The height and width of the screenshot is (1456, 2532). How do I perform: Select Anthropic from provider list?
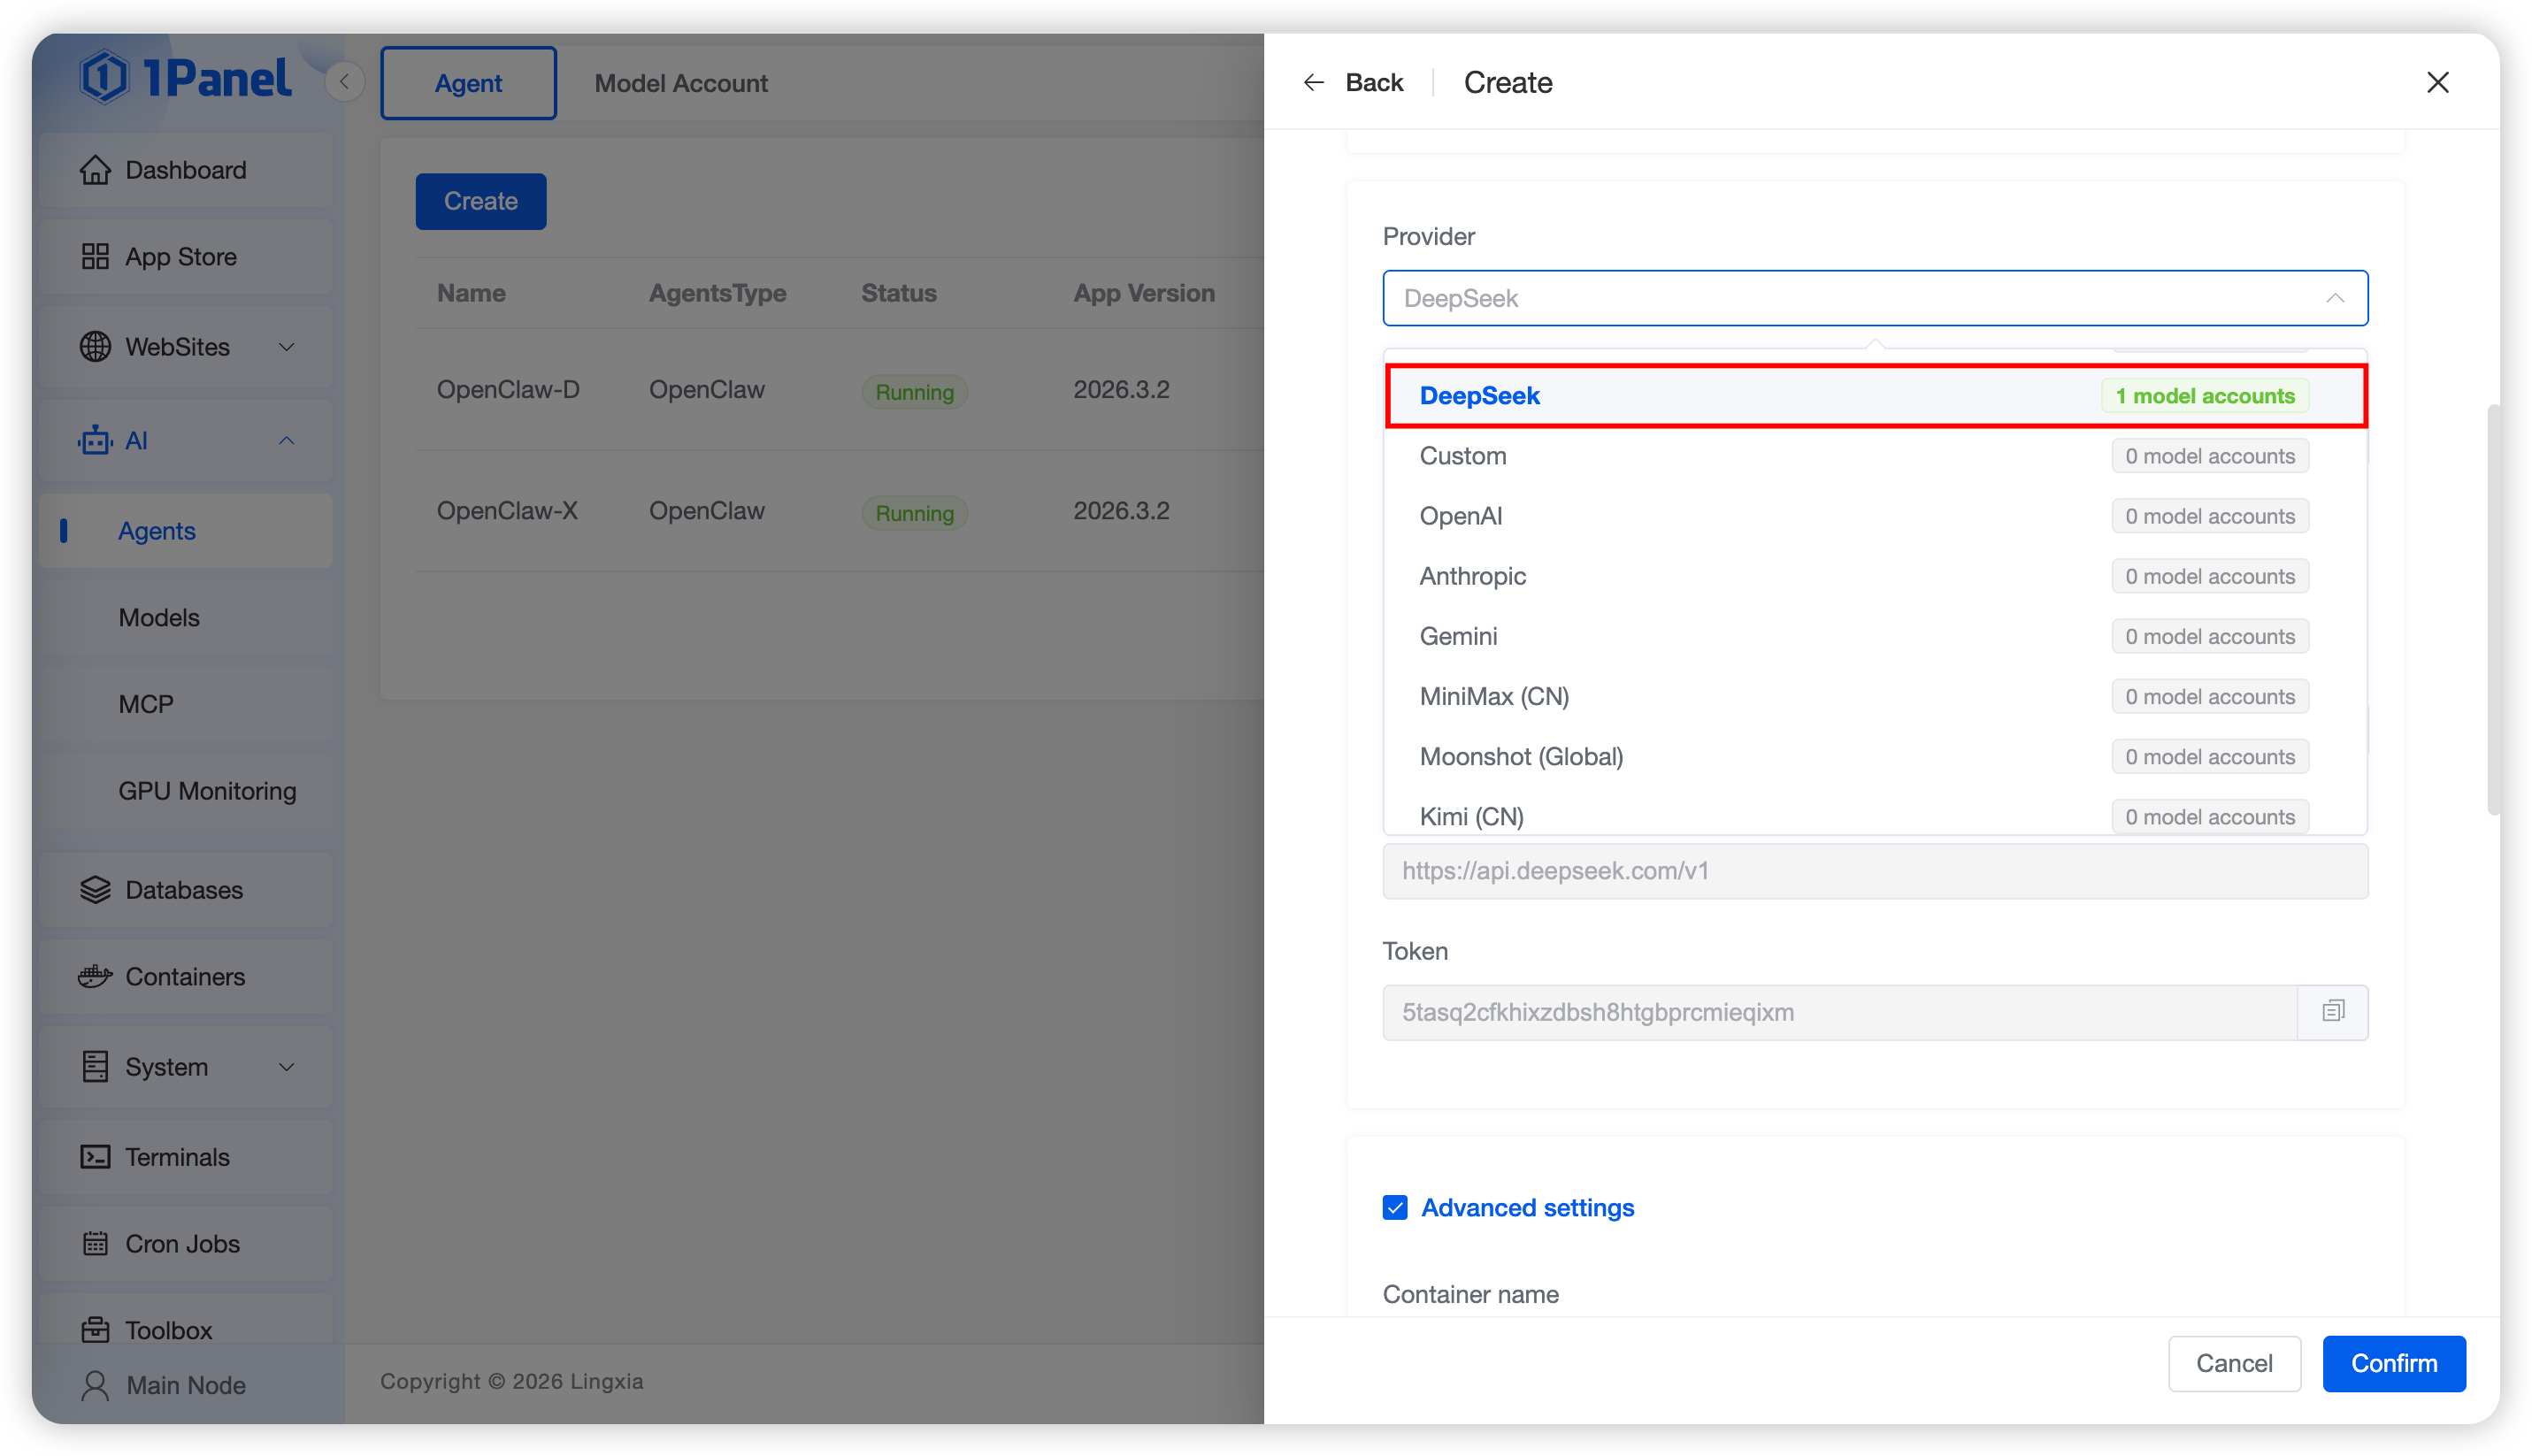[x=1473, y=576]
